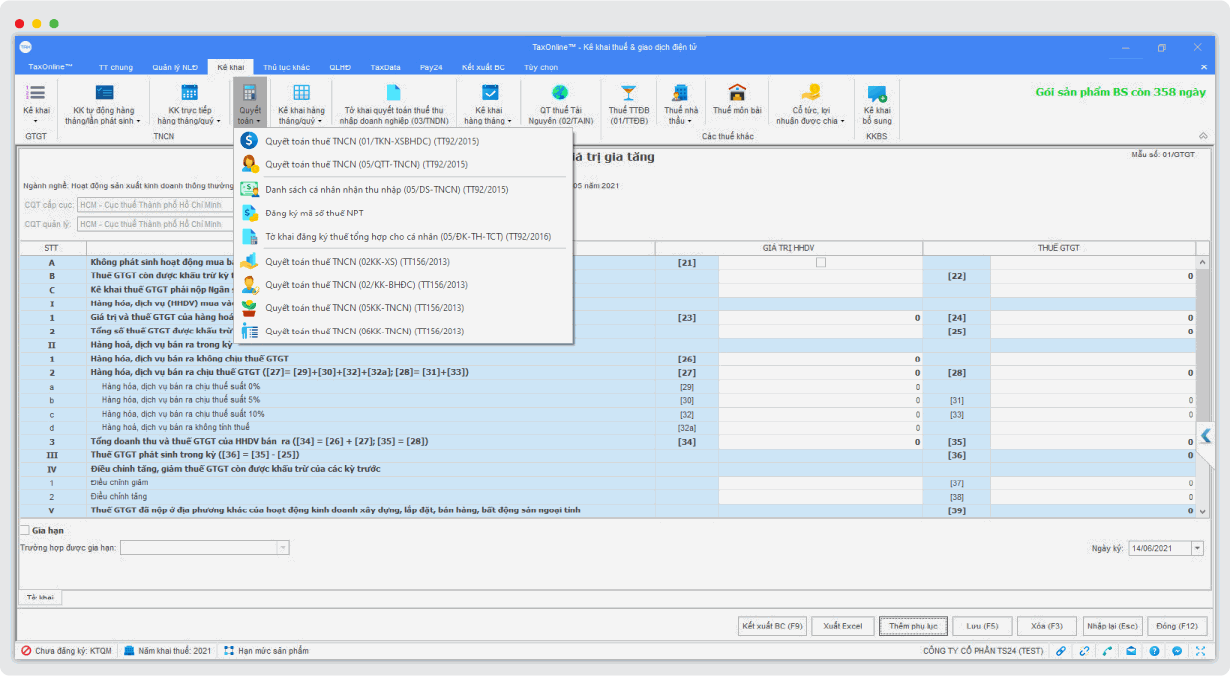
Task: Click the help question mark icon in status bar
Action: 1154,651
